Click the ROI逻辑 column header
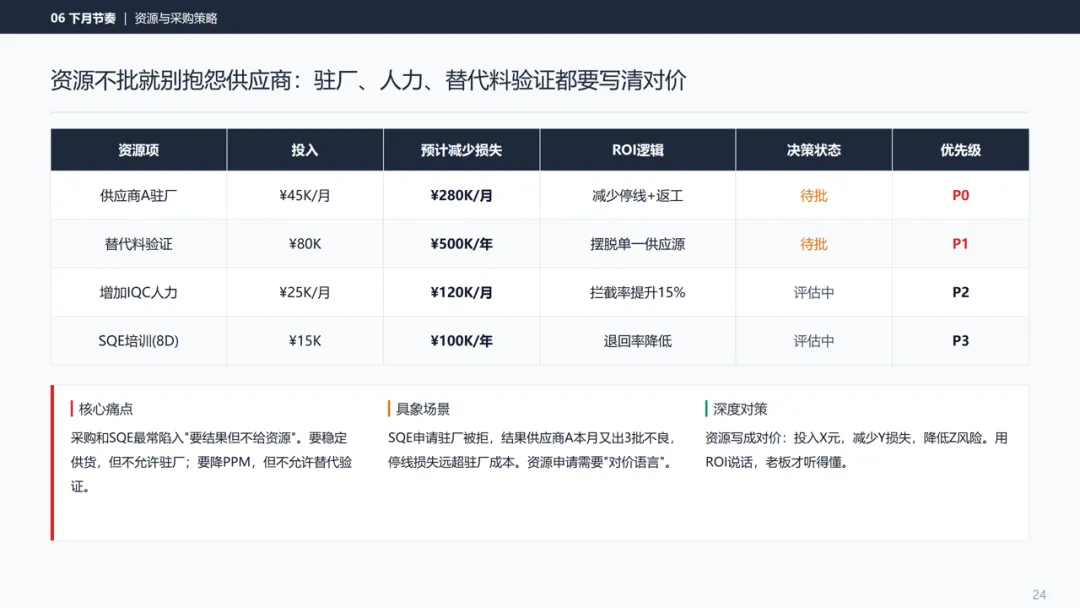1080x608 pixels. click(638, 150)
